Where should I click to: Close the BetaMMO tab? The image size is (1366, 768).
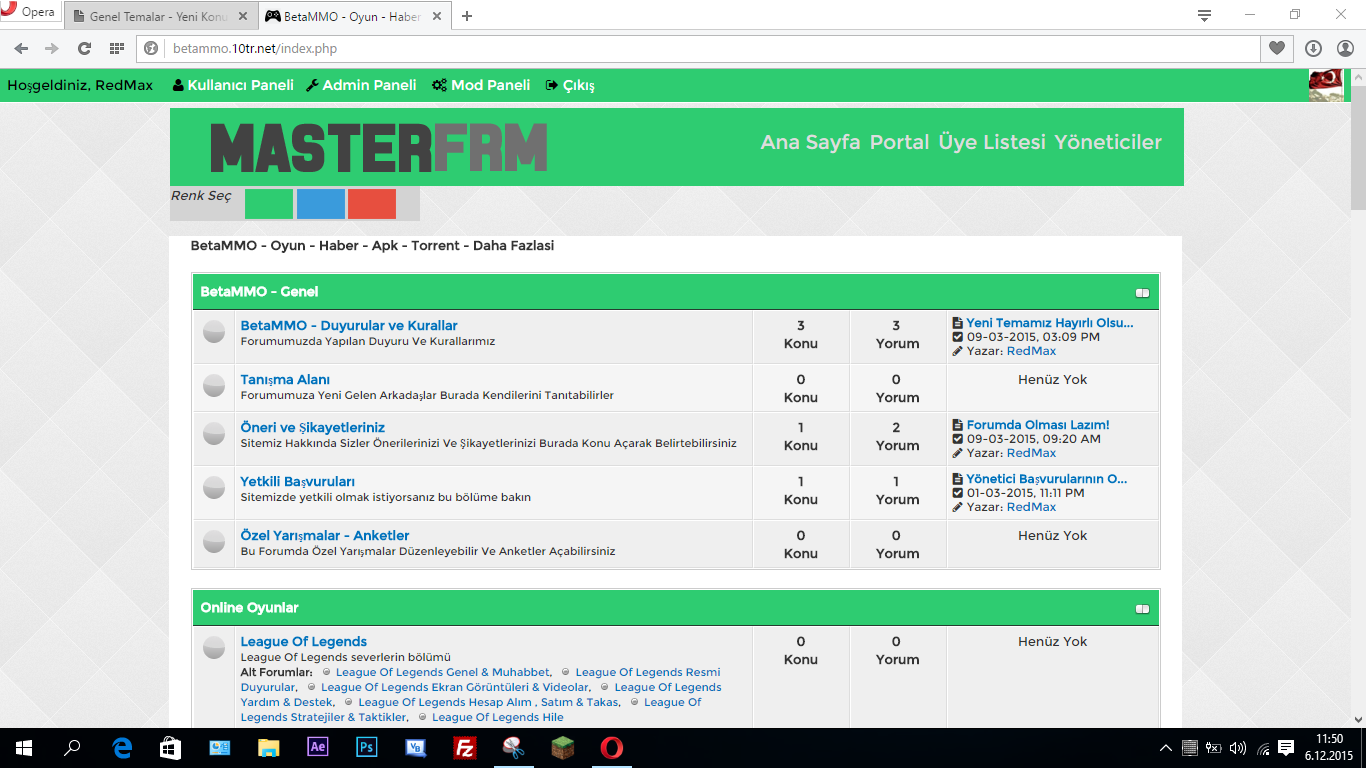tap(437, 16)
